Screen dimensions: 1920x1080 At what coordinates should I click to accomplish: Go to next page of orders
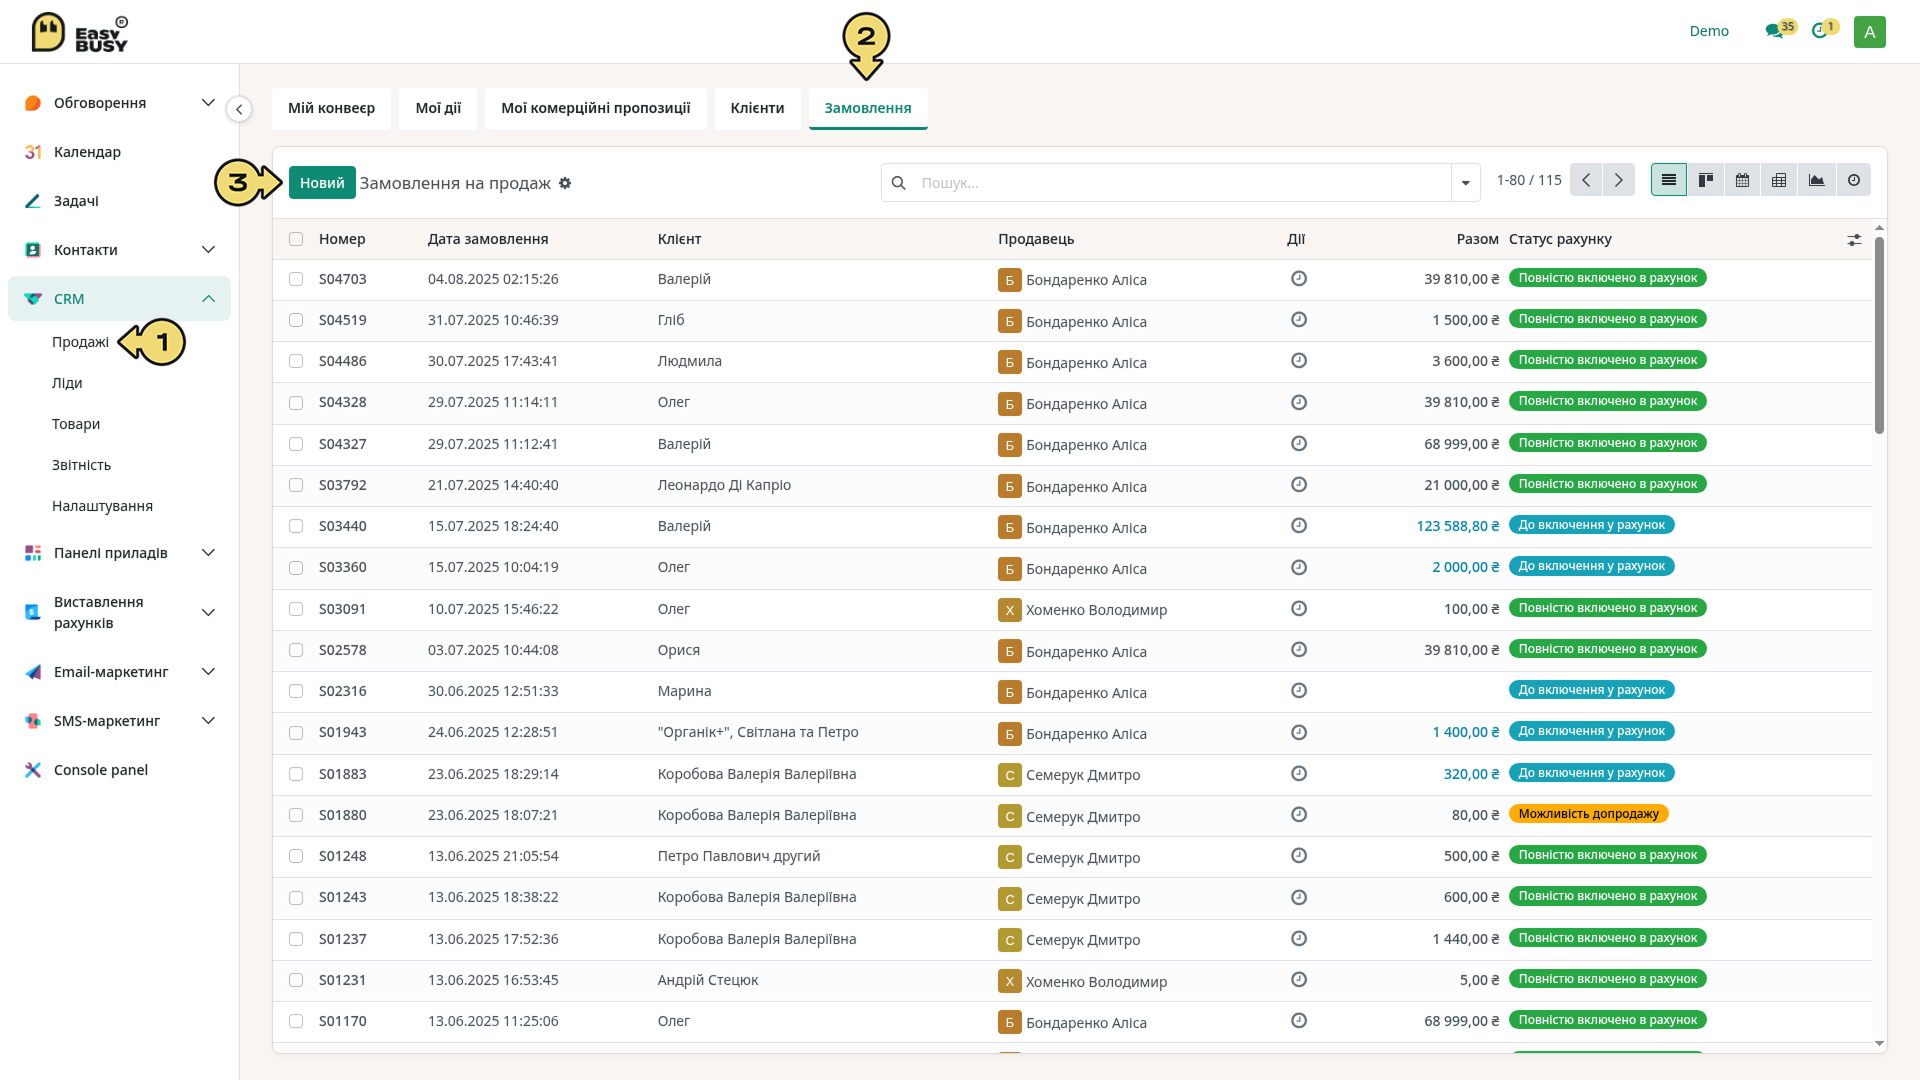point(1619,181)
